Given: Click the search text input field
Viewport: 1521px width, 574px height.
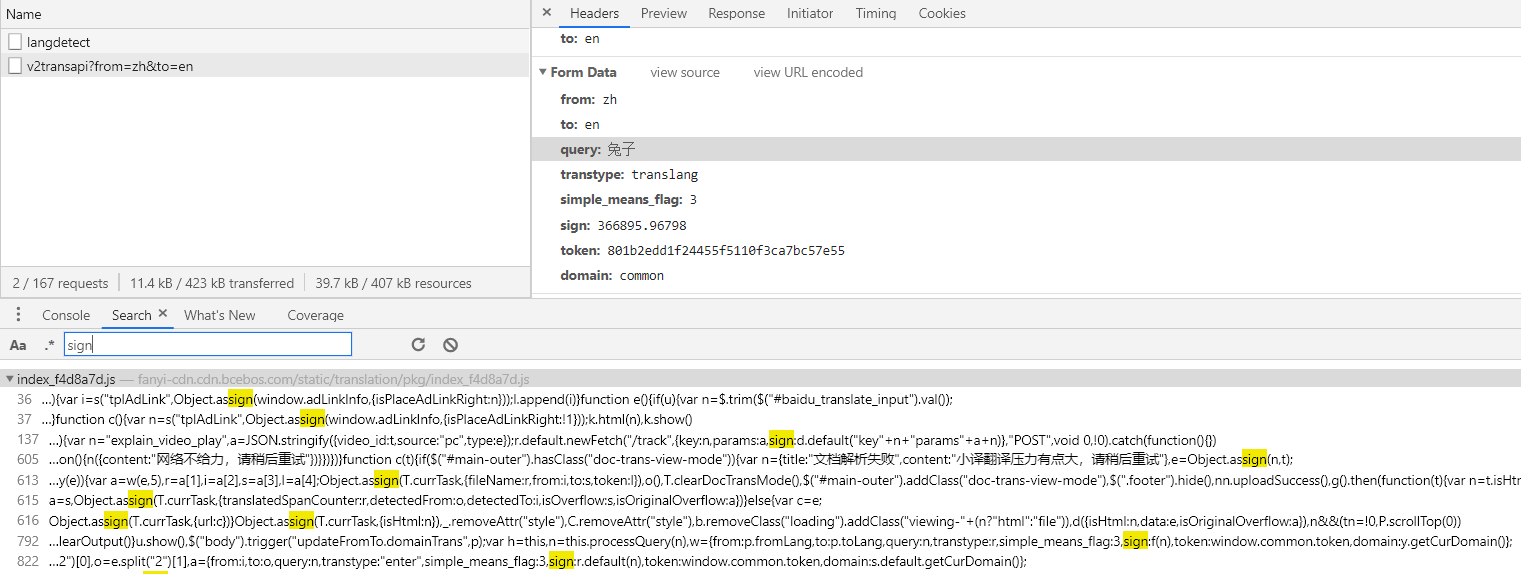Looking at the screenshot, I should tap(208, 345).
